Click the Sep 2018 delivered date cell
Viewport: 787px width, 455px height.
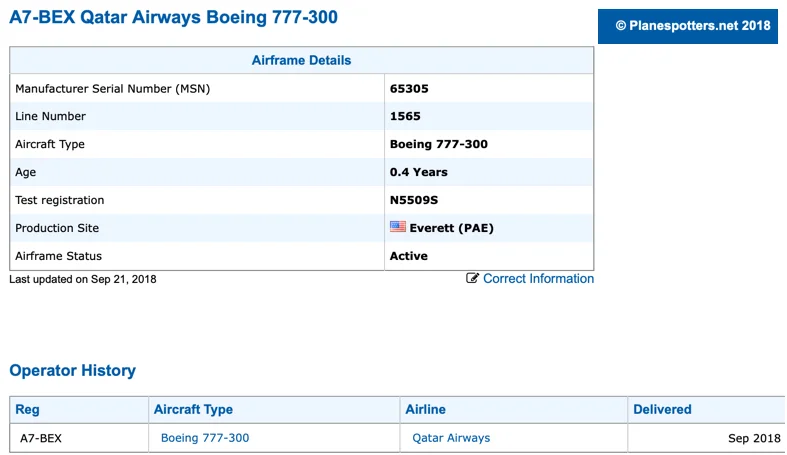coord(754,438)
